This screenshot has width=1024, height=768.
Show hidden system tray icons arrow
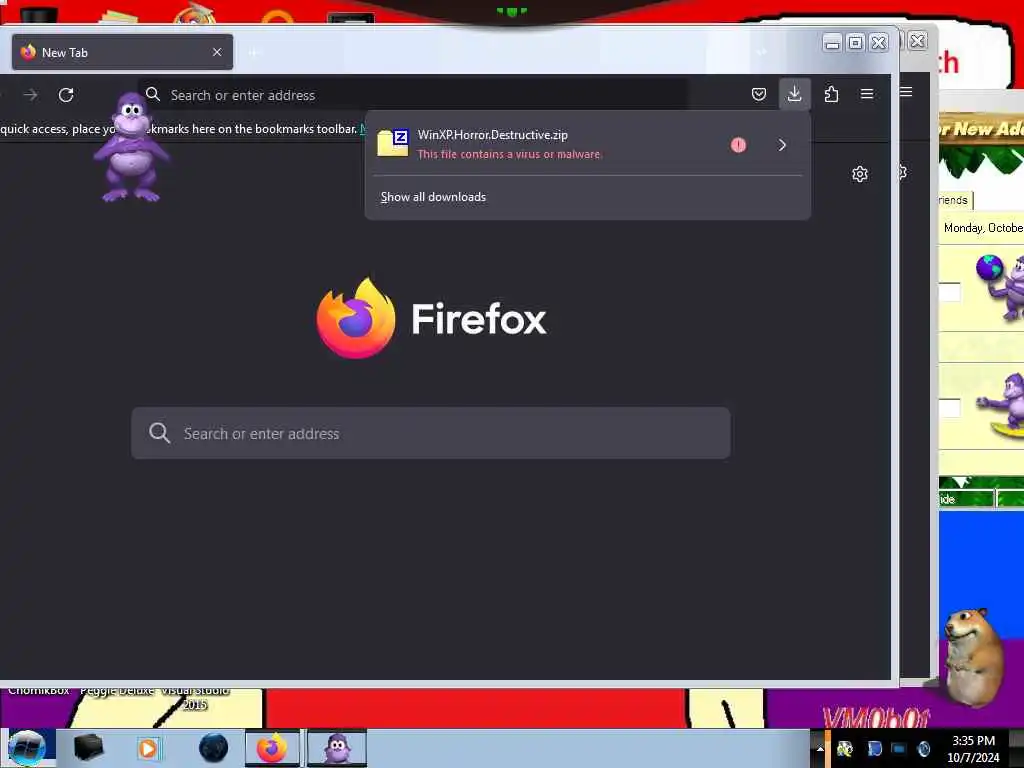tap(820, 748)
